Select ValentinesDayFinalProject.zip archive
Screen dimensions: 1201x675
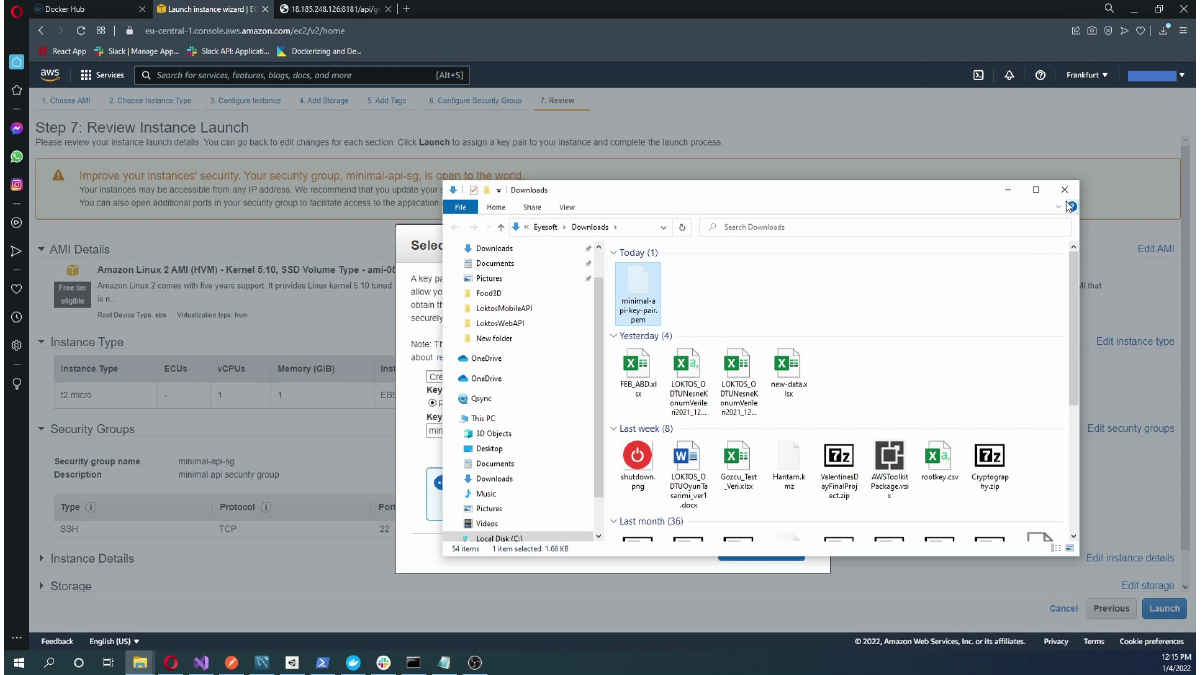point(838,470)
